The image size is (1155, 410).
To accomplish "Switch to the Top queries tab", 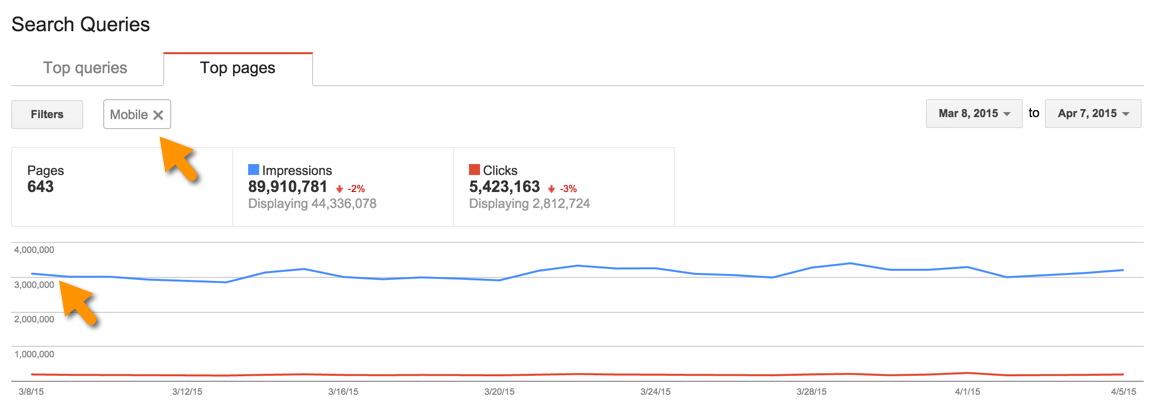I will [x=85, y=68].
